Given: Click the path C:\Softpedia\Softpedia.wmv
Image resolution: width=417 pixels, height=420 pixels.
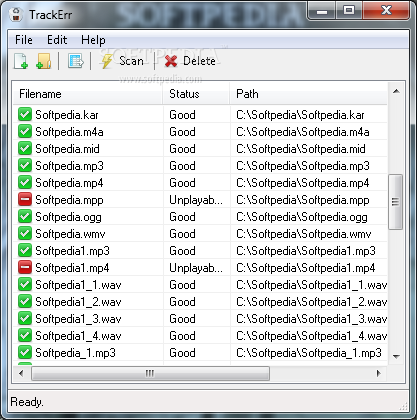Looking at the screenshot, I should coord(304,234).
